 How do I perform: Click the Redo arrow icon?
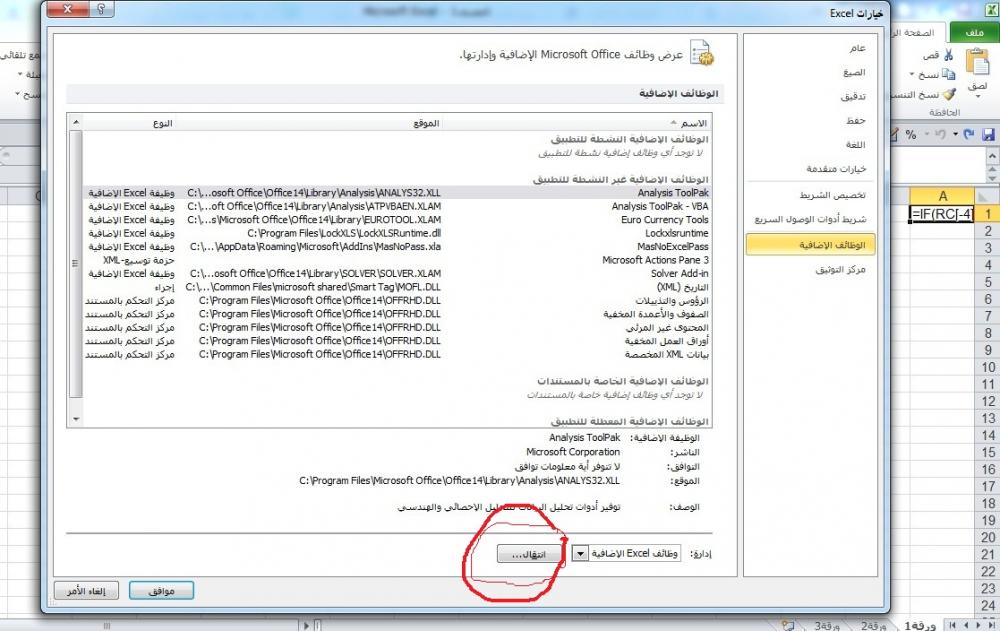pos(969,135)
